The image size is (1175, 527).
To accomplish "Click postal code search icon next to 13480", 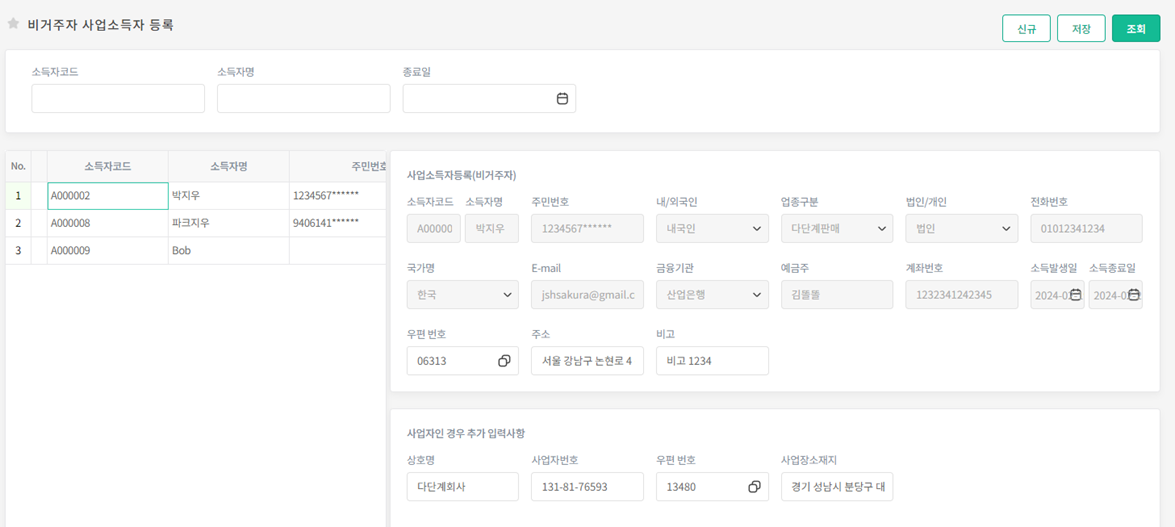I will [754, 487].
